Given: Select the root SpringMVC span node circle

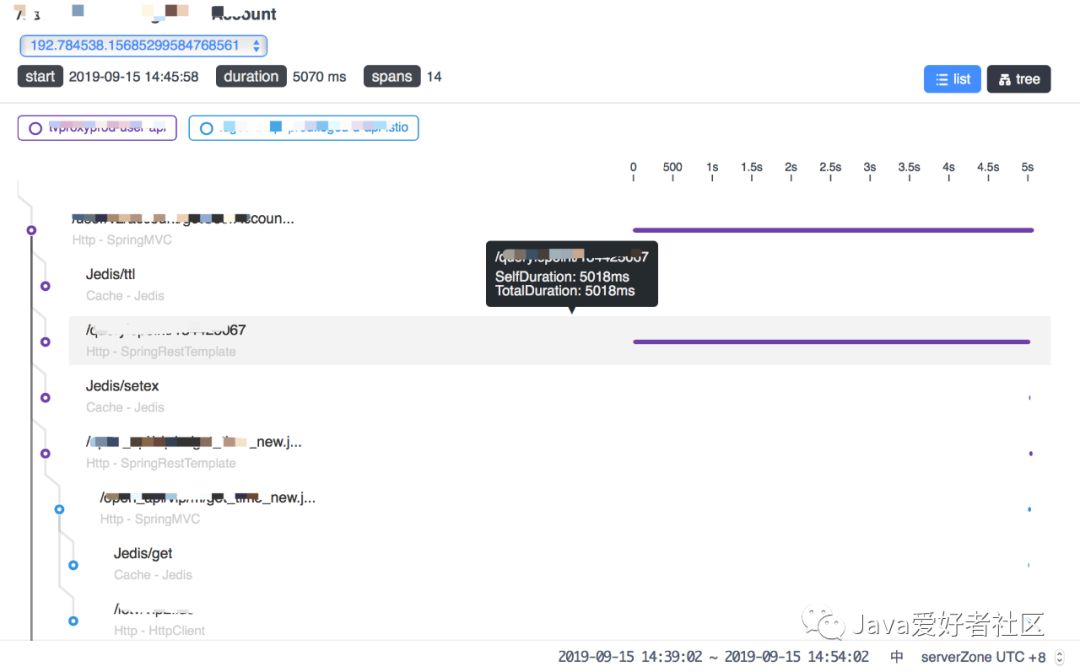Looking at the screenshot, I should click(x=31, y=230).
